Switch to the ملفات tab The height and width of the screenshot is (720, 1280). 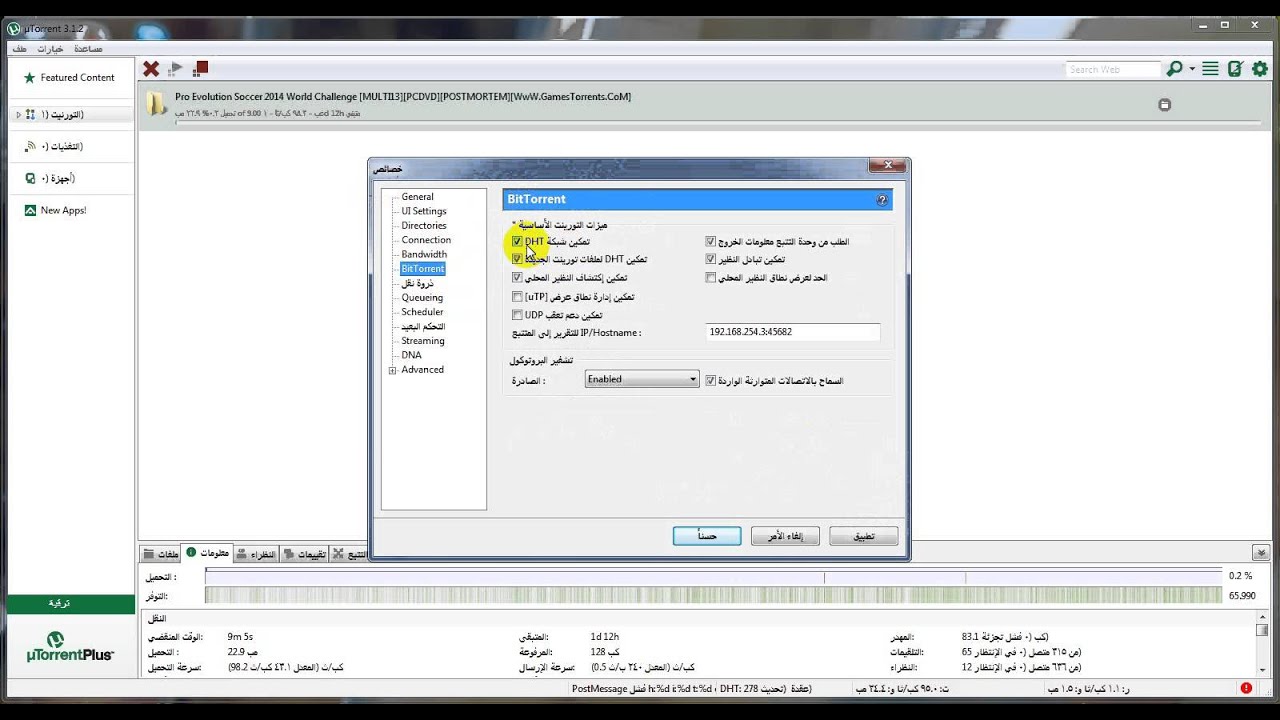click(x=160, y=554)
